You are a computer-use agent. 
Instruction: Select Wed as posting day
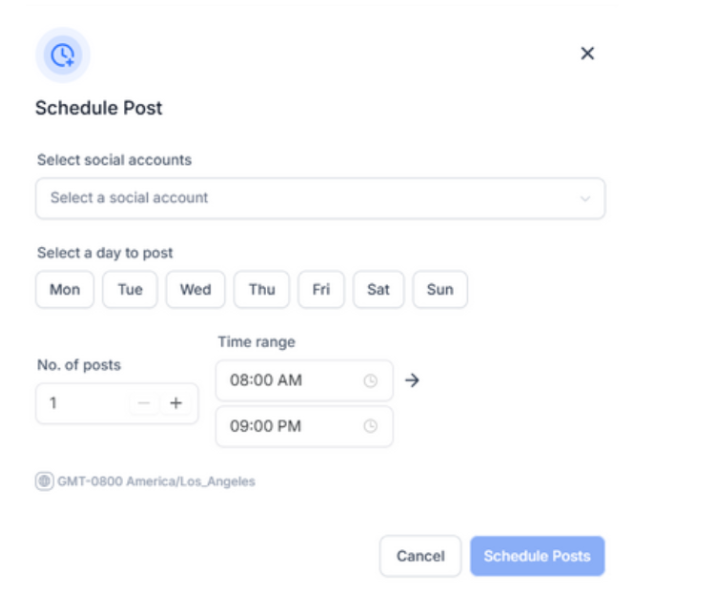pyautogui.click(x=195, y=290)
